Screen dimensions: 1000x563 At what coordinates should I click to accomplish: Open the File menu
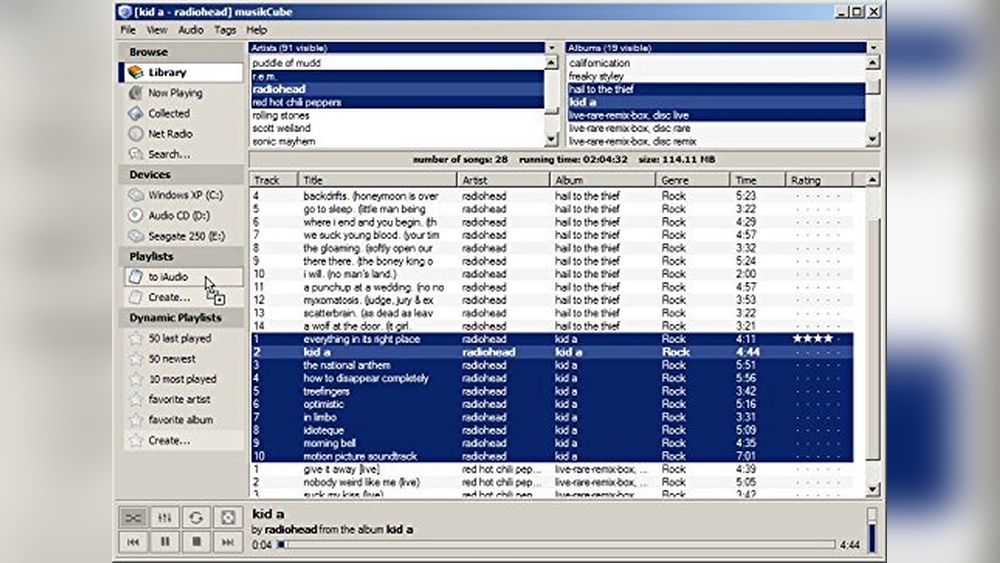128,30
